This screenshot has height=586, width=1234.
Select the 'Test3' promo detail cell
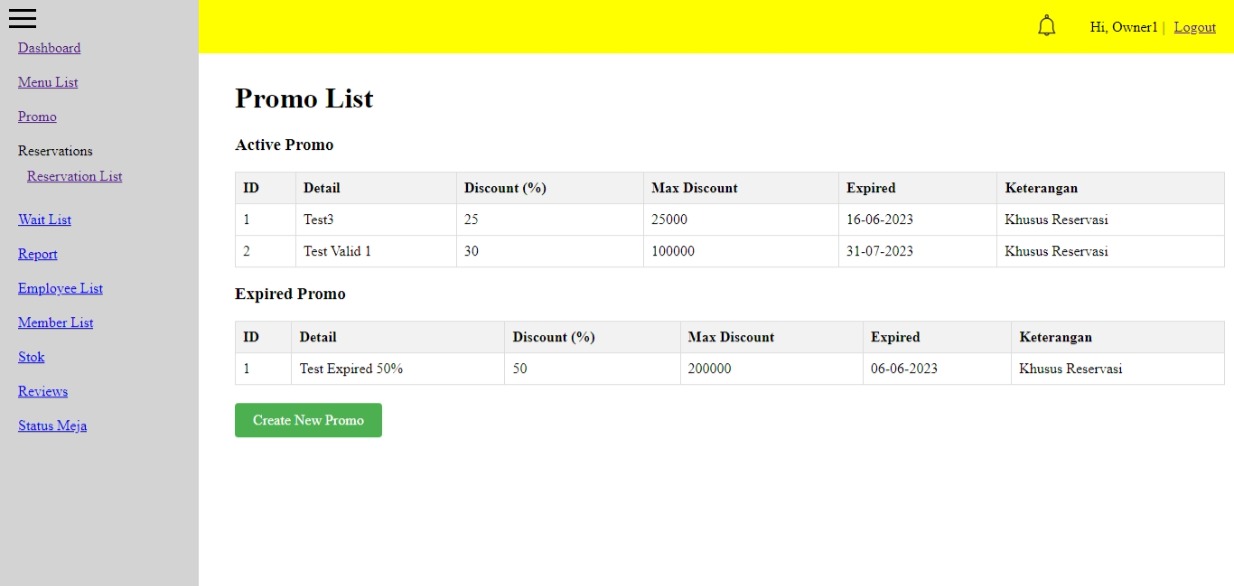click(376, 220)
